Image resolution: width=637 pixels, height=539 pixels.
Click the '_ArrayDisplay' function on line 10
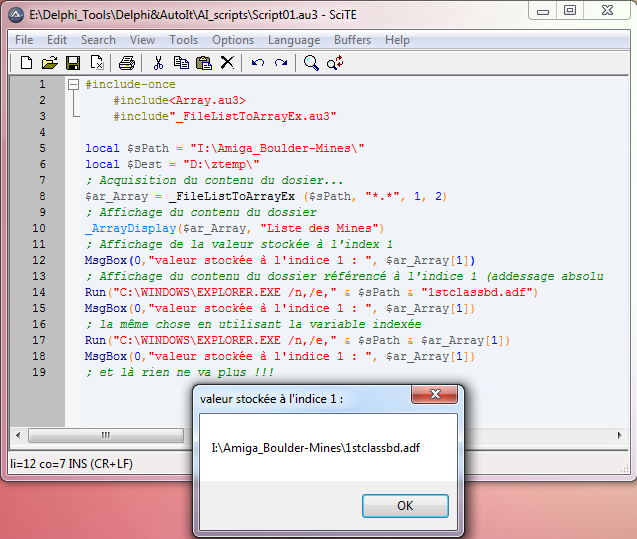130,229
